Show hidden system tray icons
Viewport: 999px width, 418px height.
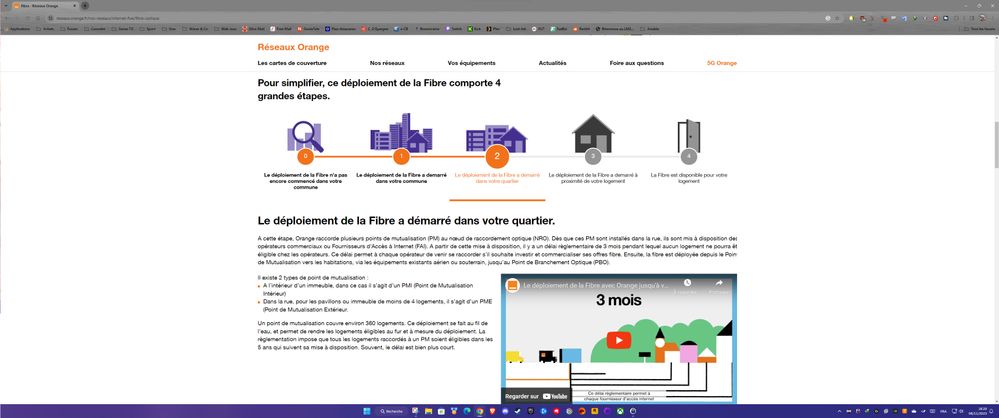[x=839, y=412]
